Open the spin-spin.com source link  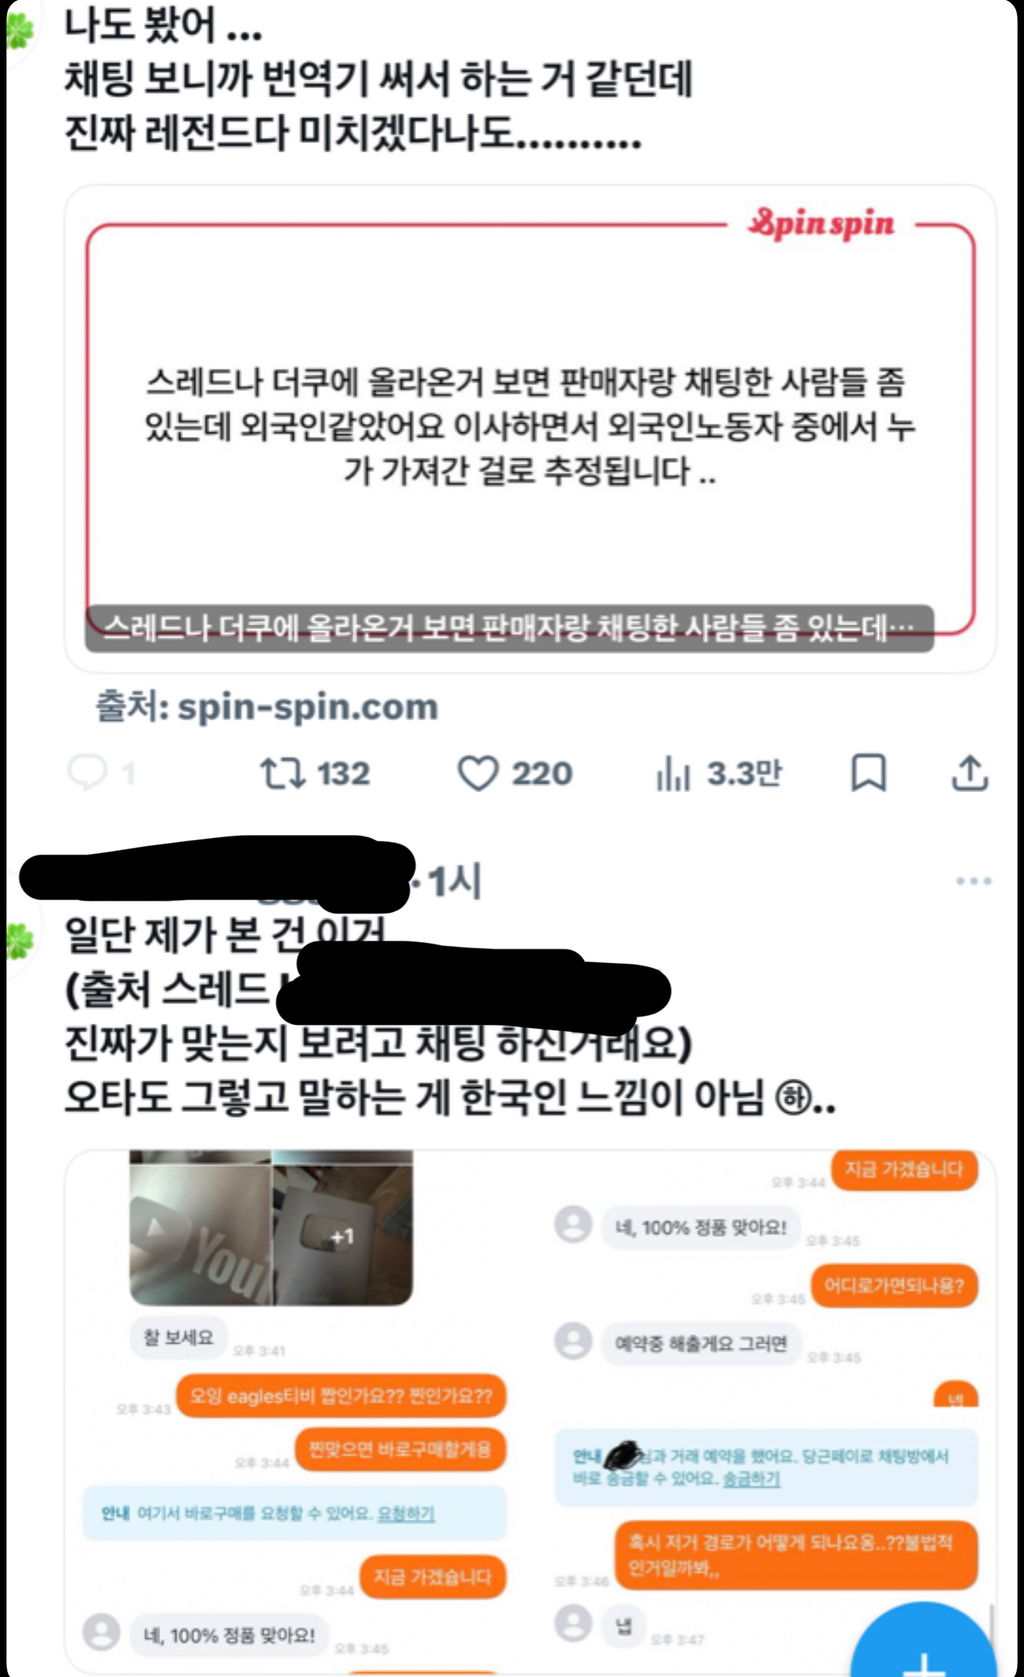307,707
